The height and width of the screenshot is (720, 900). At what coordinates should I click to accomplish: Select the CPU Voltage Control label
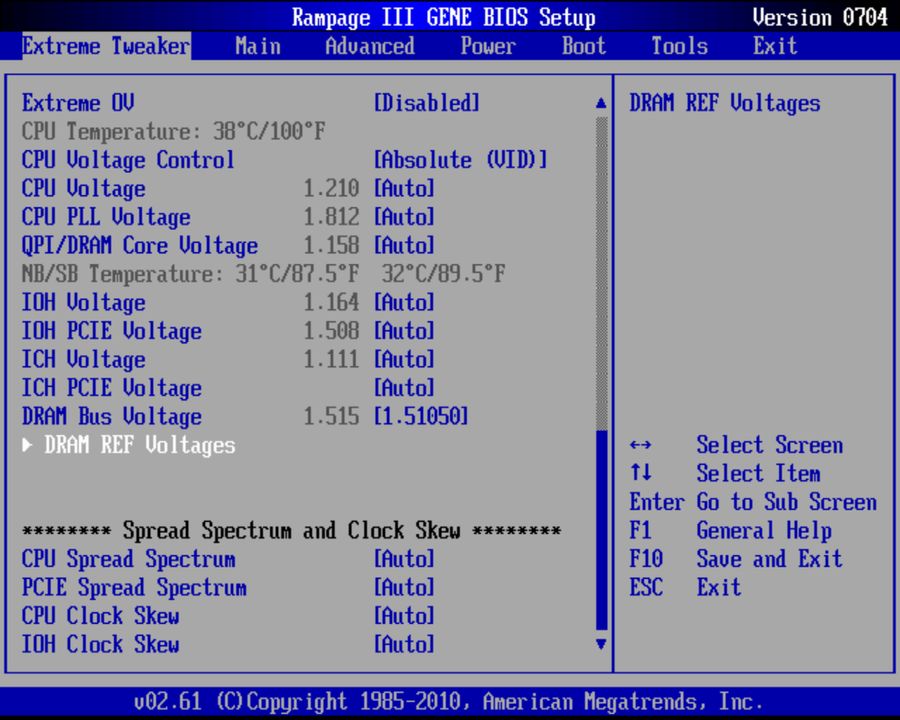pyautogui.click(x=128, y=160)
